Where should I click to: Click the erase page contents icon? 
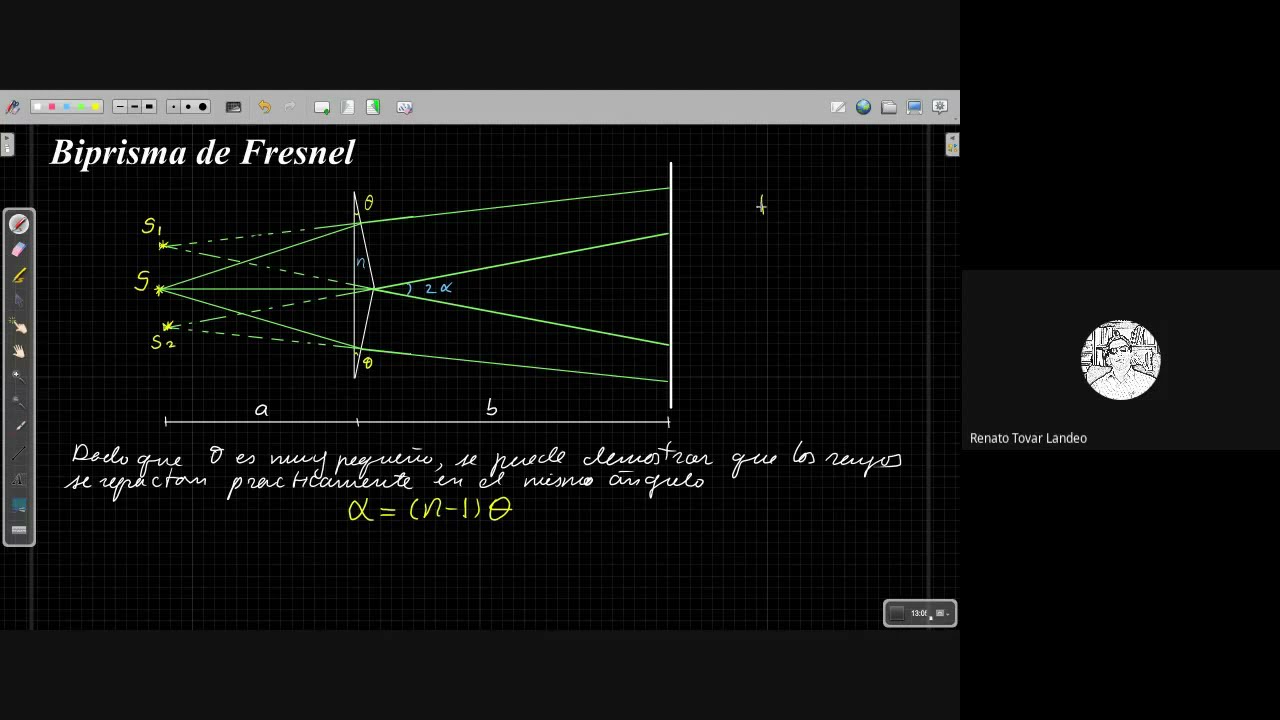pos(404,107)
